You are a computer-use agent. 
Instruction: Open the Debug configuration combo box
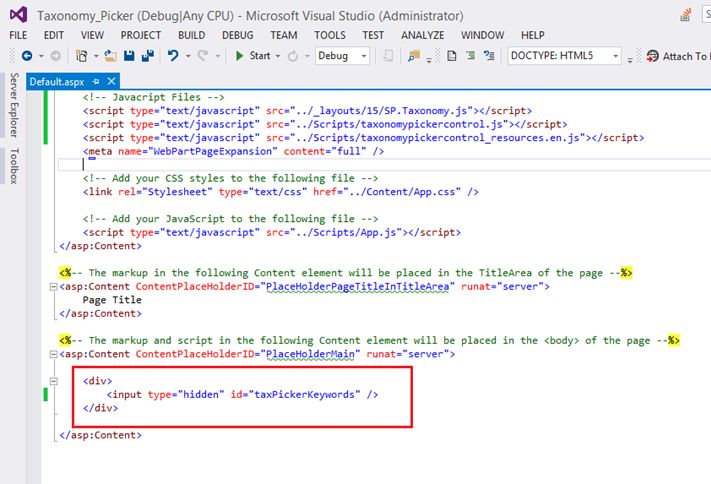[x=342, y=56]
